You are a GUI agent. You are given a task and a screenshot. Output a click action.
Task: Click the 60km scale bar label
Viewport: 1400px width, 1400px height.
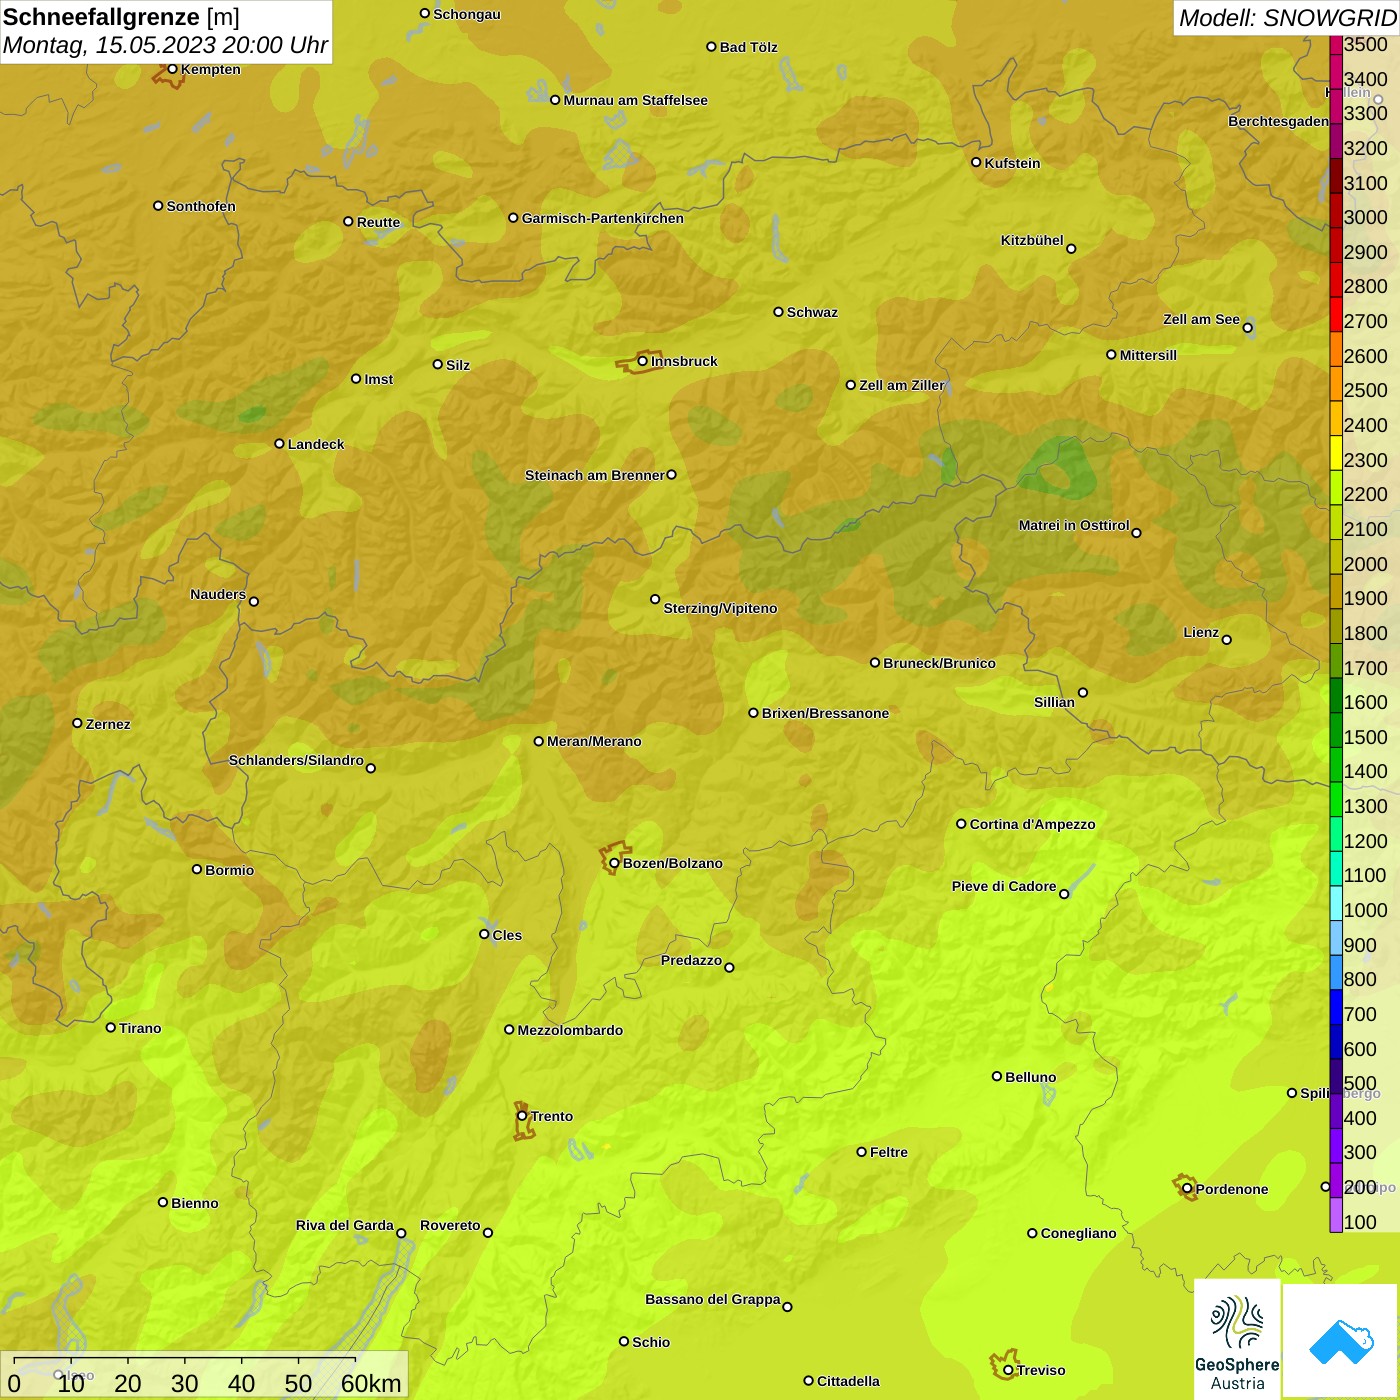tap(371, 1383)
